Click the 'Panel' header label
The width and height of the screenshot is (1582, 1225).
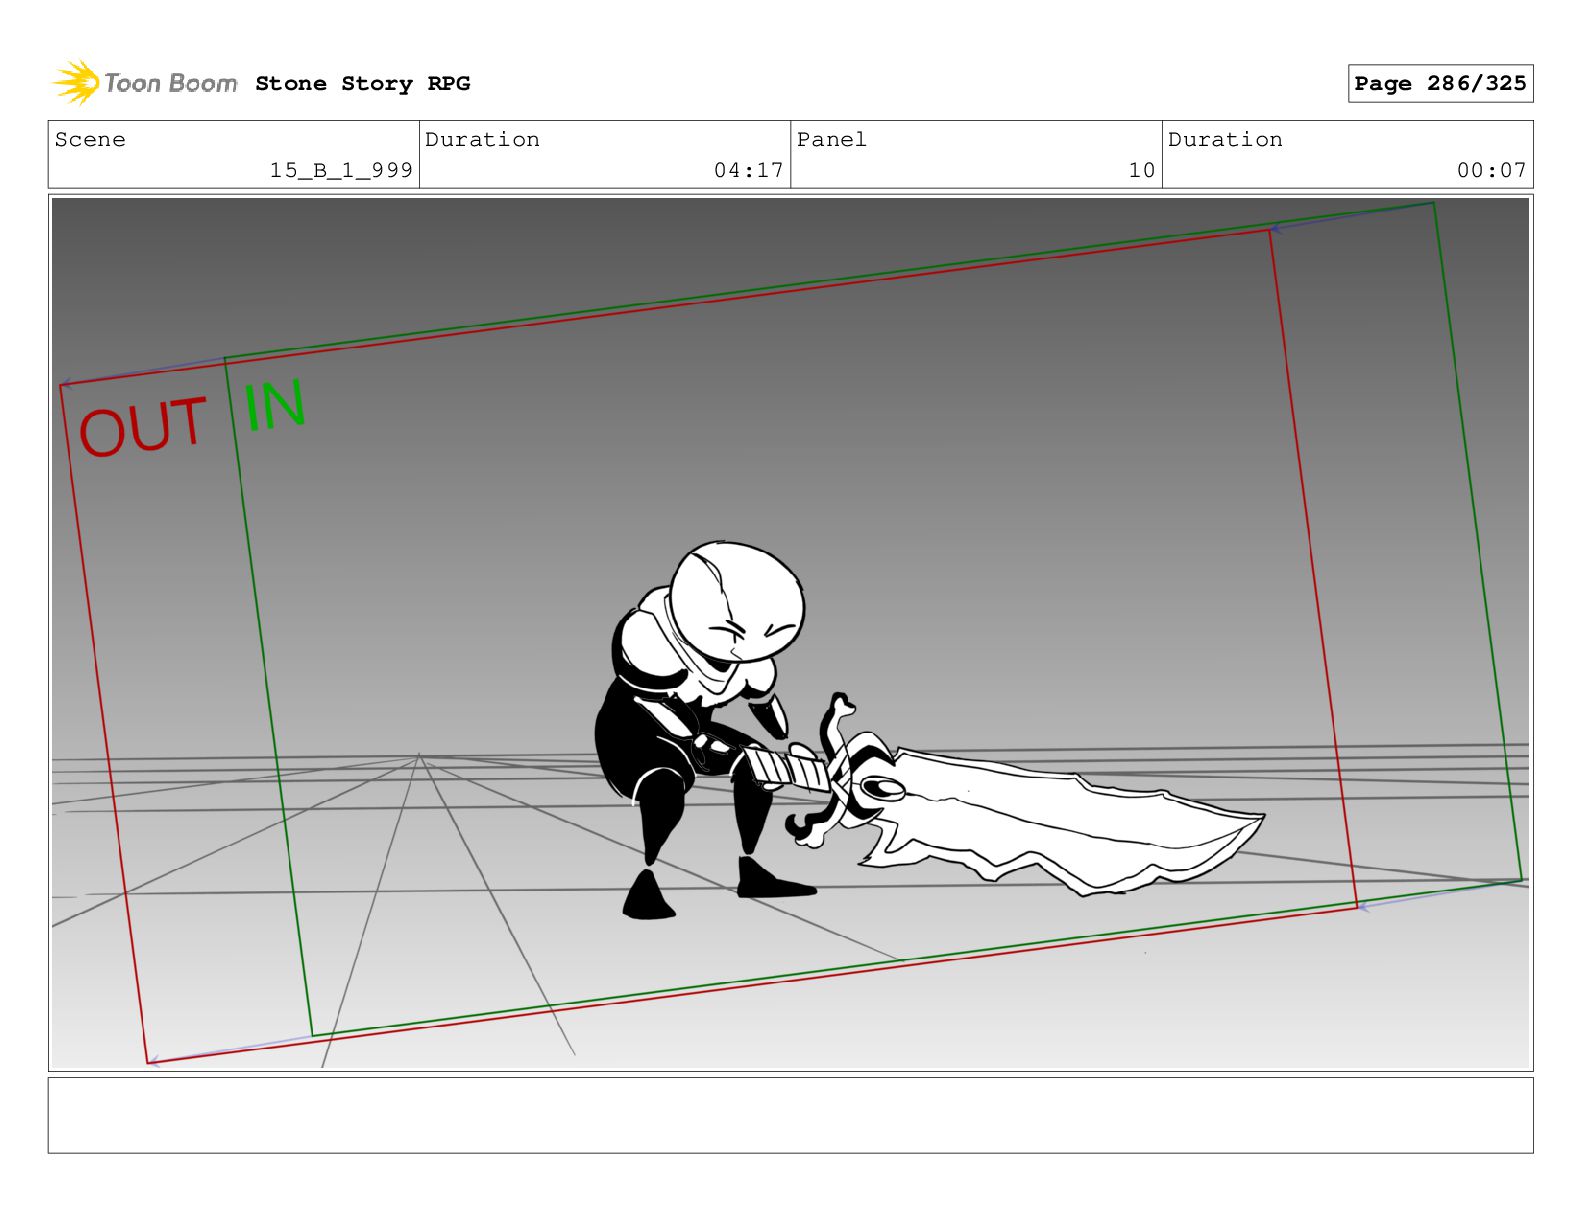click(x=832, y=140)
